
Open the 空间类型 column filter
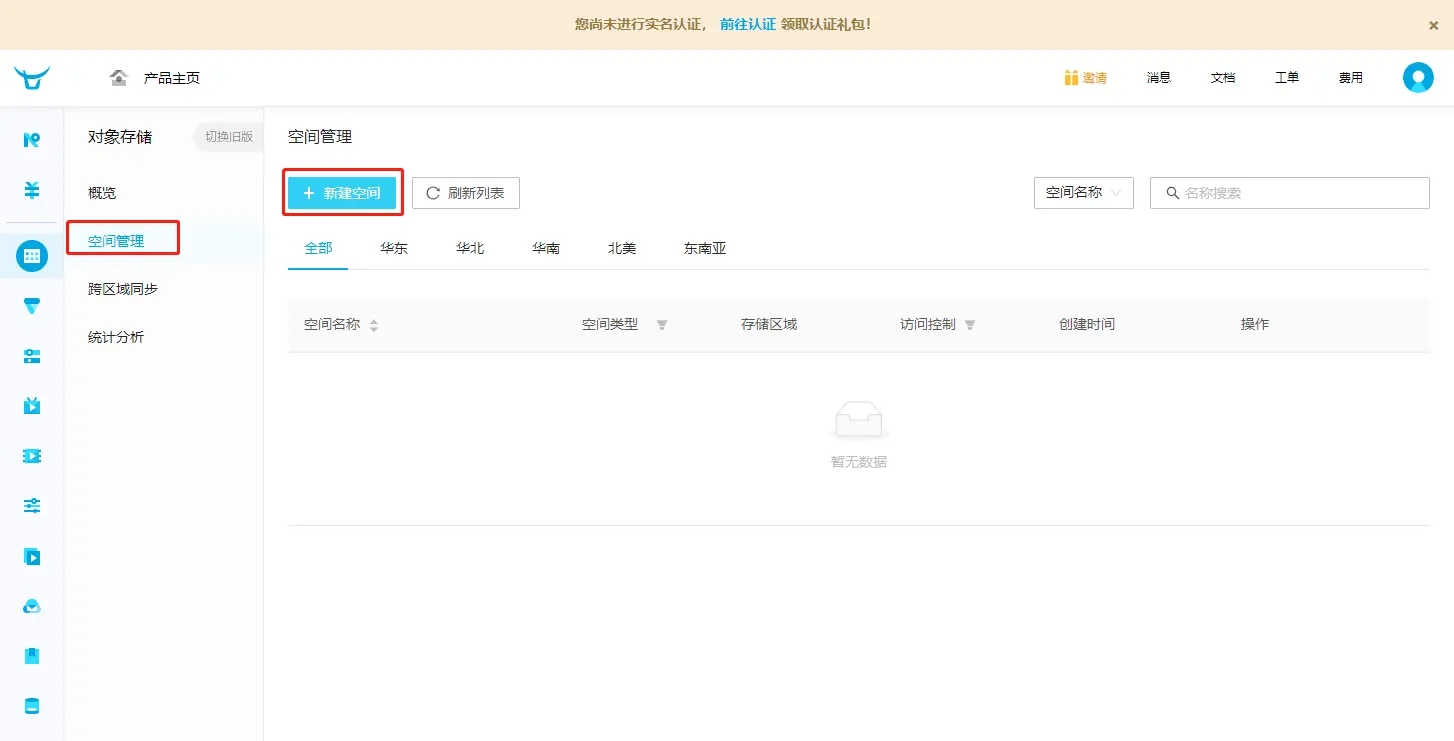[661, 325]
